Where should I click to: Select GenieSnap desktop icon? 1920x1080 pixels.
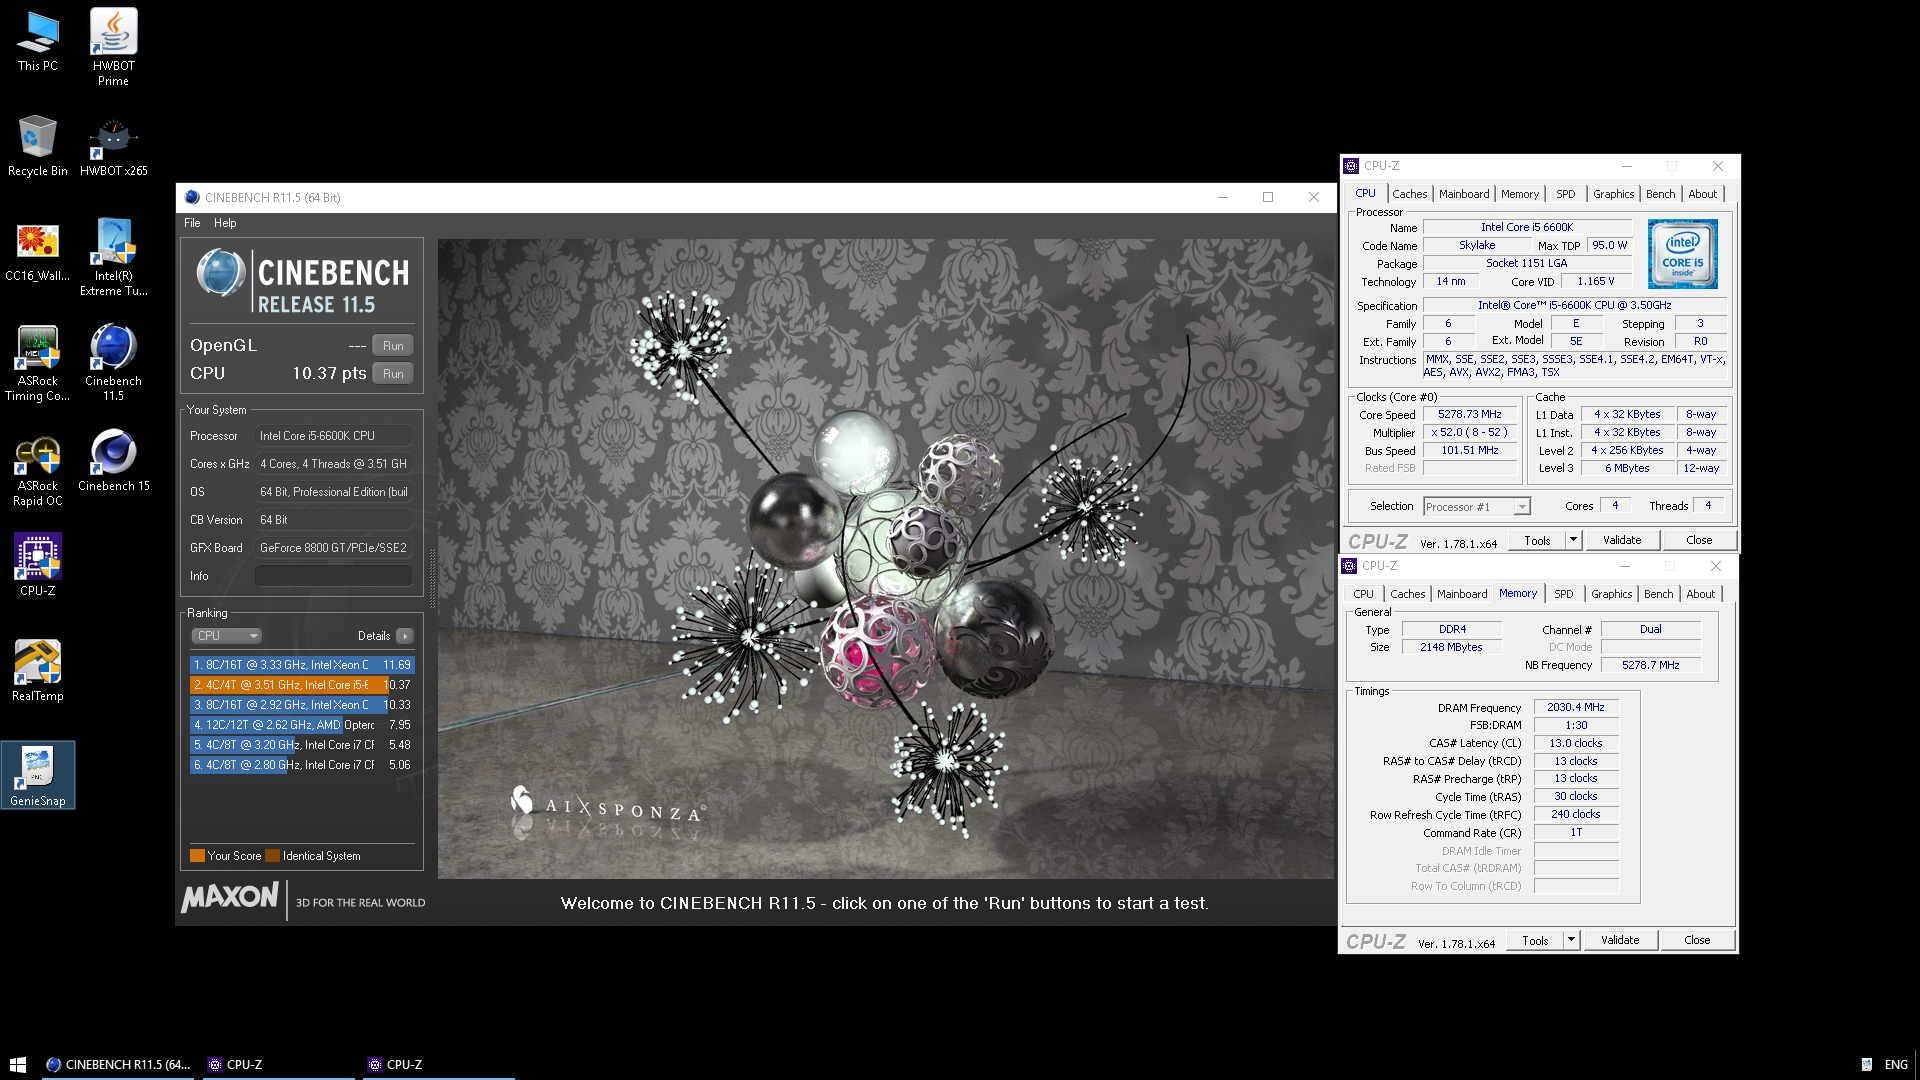(38, 775)
